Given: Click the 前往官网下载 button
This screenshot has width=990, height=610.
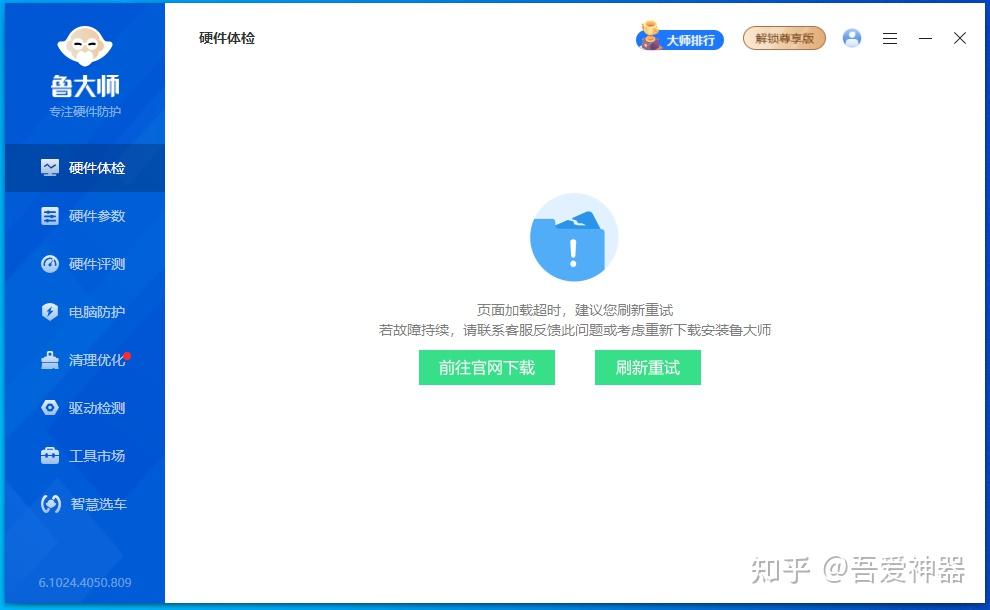Looking at the screenshot, I should tap(487, 368).
